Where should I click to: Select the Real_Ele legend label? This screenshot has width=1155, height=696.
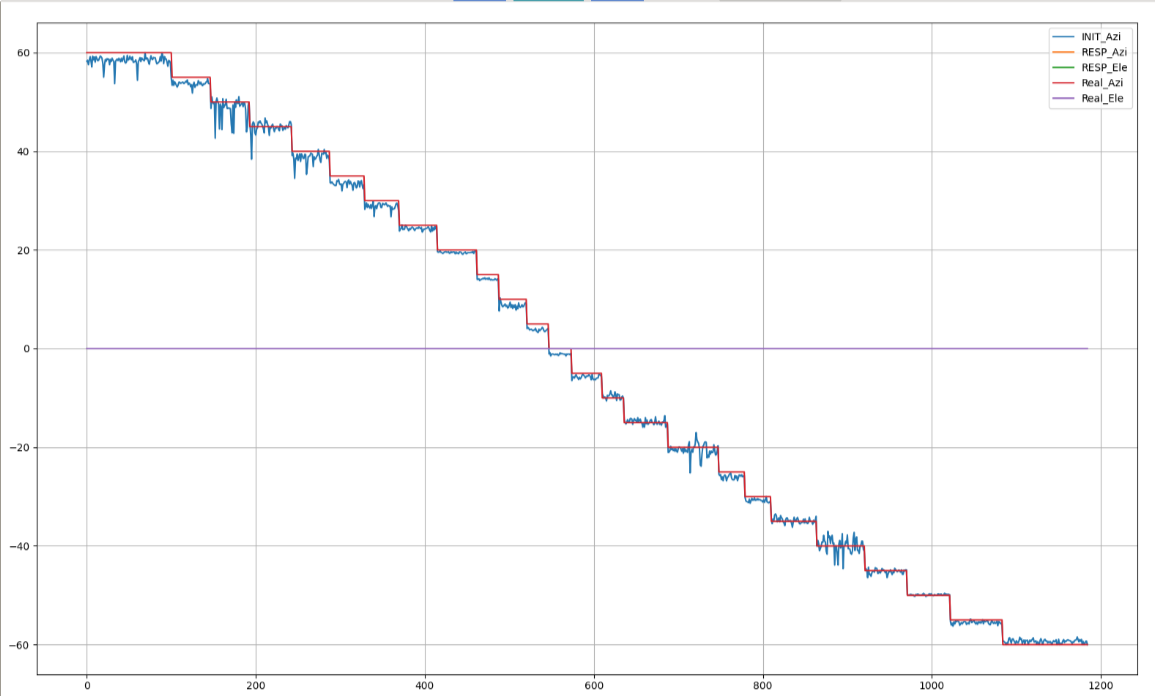point(1102,99)
